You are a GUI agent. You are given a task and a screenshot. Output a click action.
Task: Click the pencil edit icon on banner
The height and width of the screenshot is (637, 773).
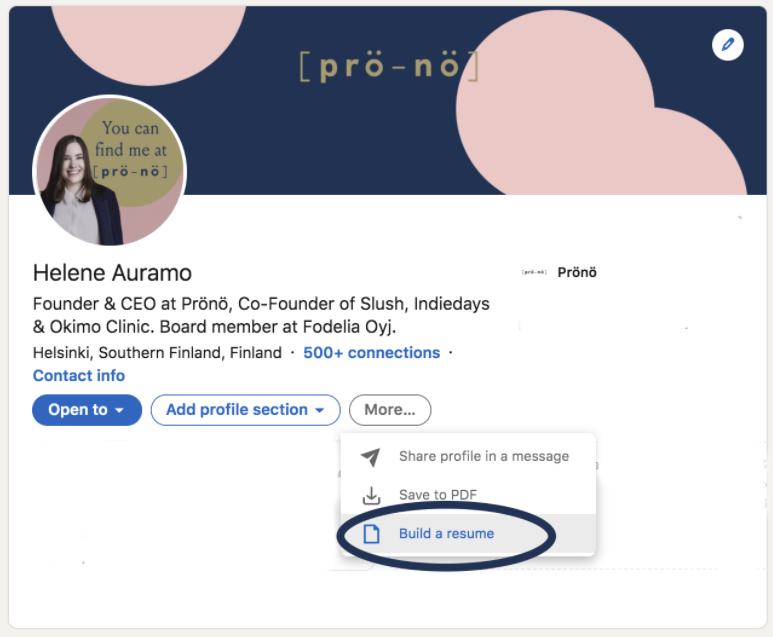728,45
